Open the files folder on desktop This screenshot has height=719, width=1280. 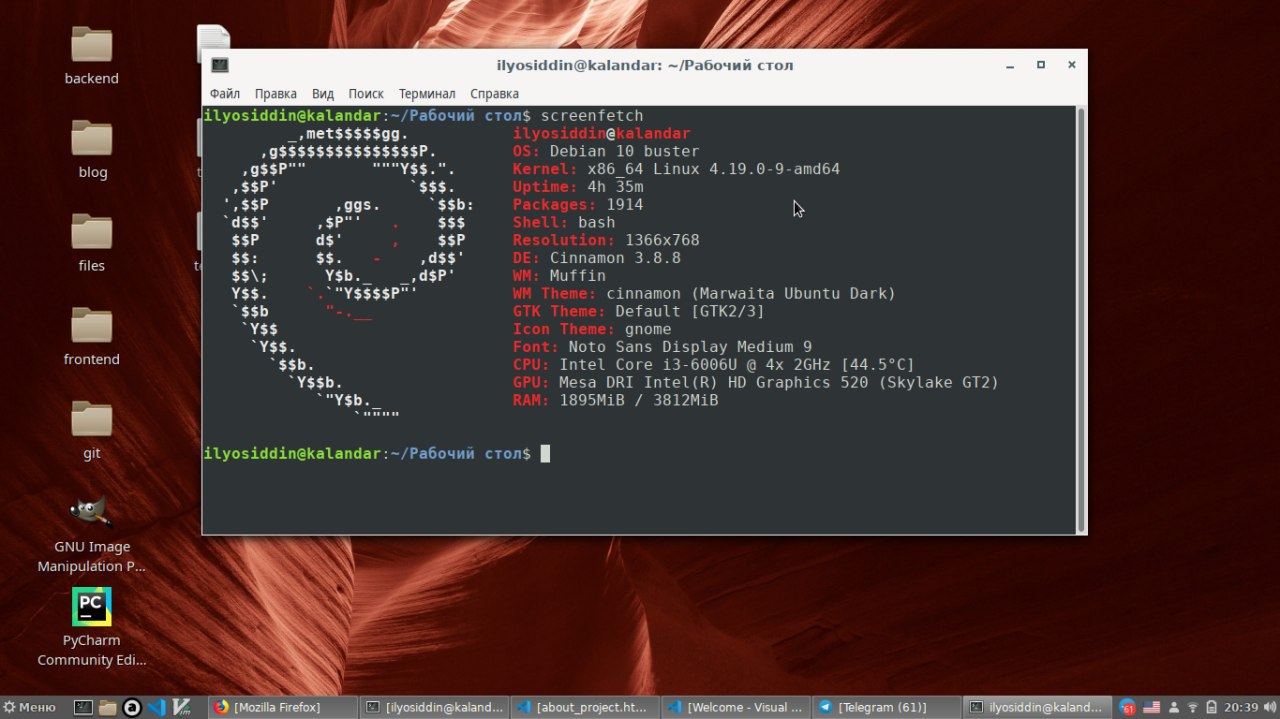(x=92, y=242)
